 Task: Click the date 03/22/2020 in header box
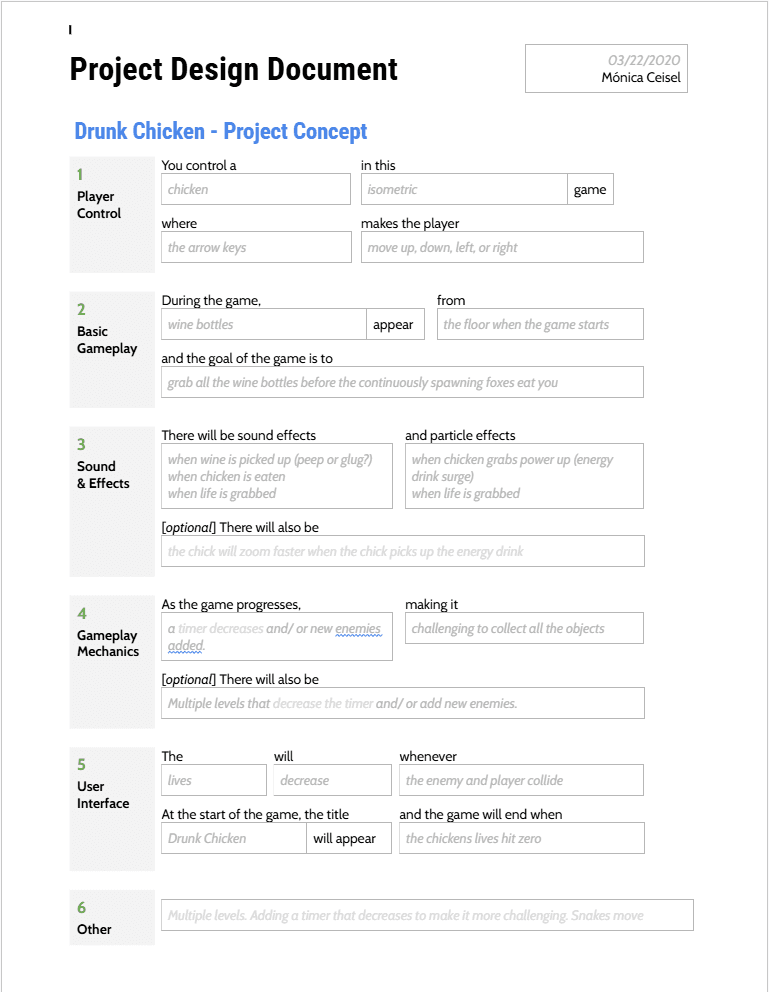pyautogui.click(x=644, y=60)
